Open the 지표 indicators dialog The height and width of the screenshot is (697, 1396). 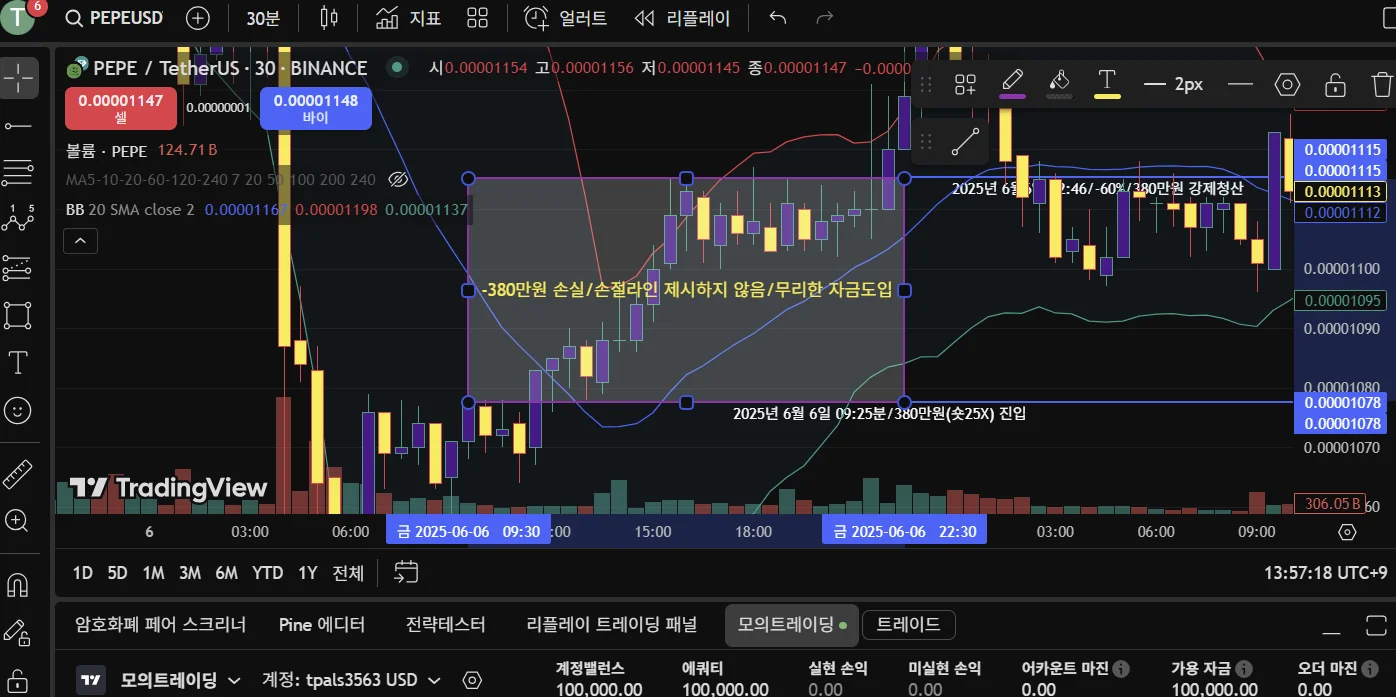tap(409, 18)
